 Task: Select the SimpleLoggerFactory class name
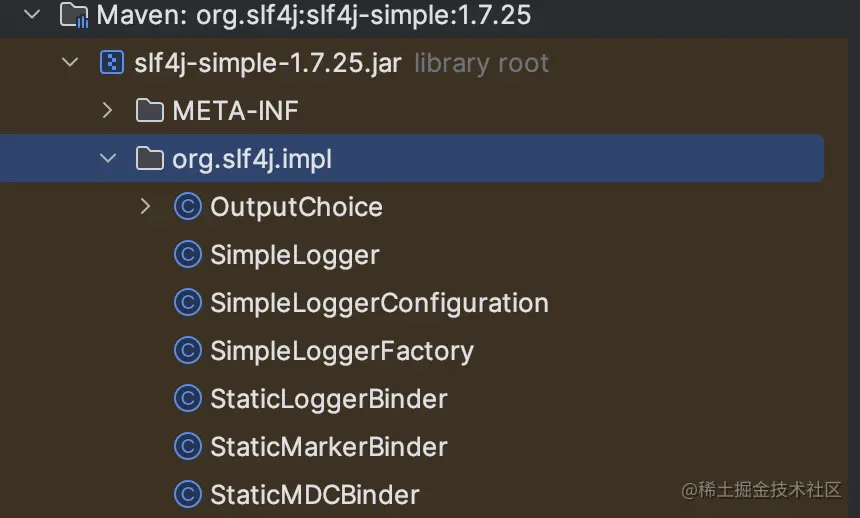[x=341, y=351]
